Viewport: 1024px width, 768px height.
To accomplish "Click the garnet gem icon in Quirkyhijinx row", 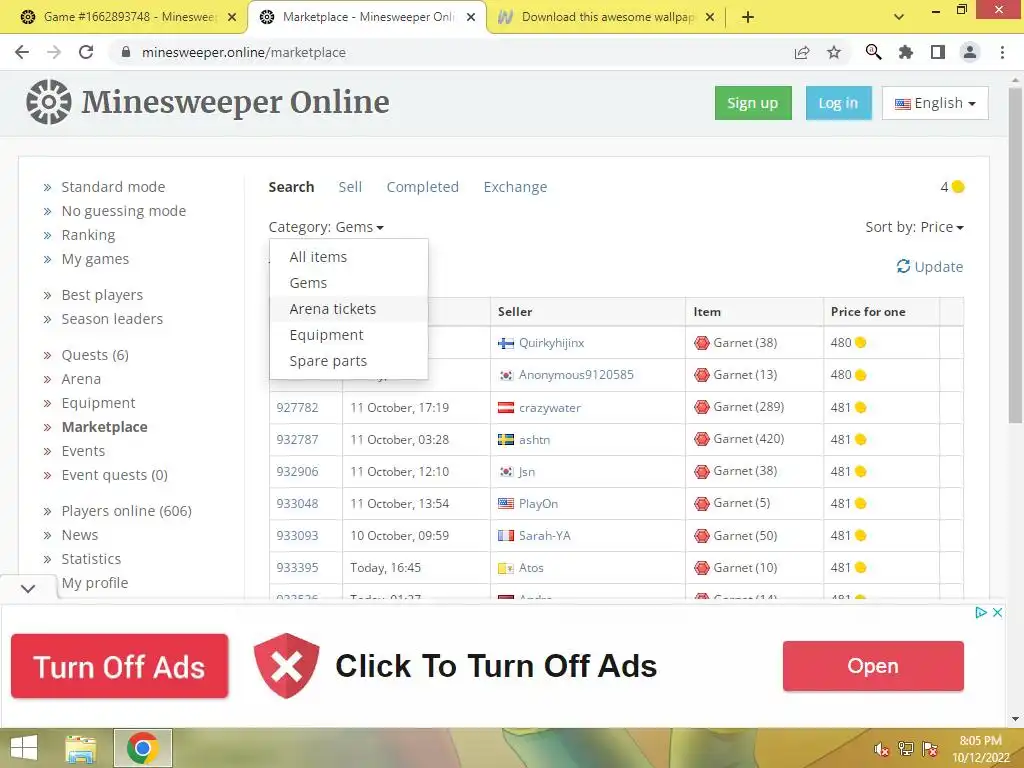I will [x=701, y=342].
